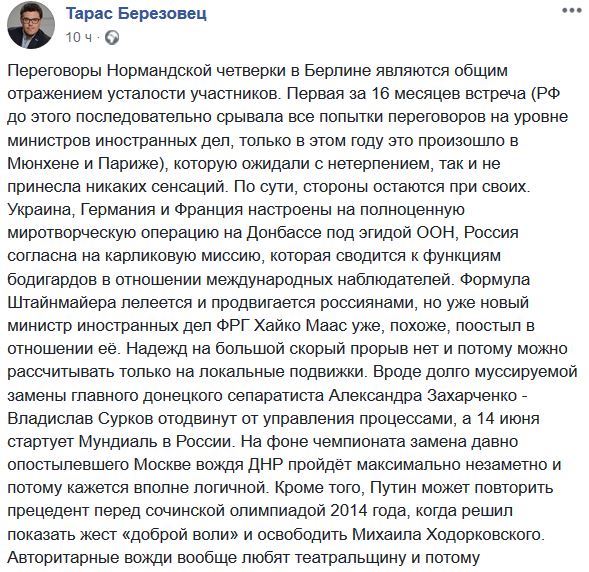The width and height of the screenshot is (589, 572).
Task: Click the public globe privacy icon
Action: point(112,38)
